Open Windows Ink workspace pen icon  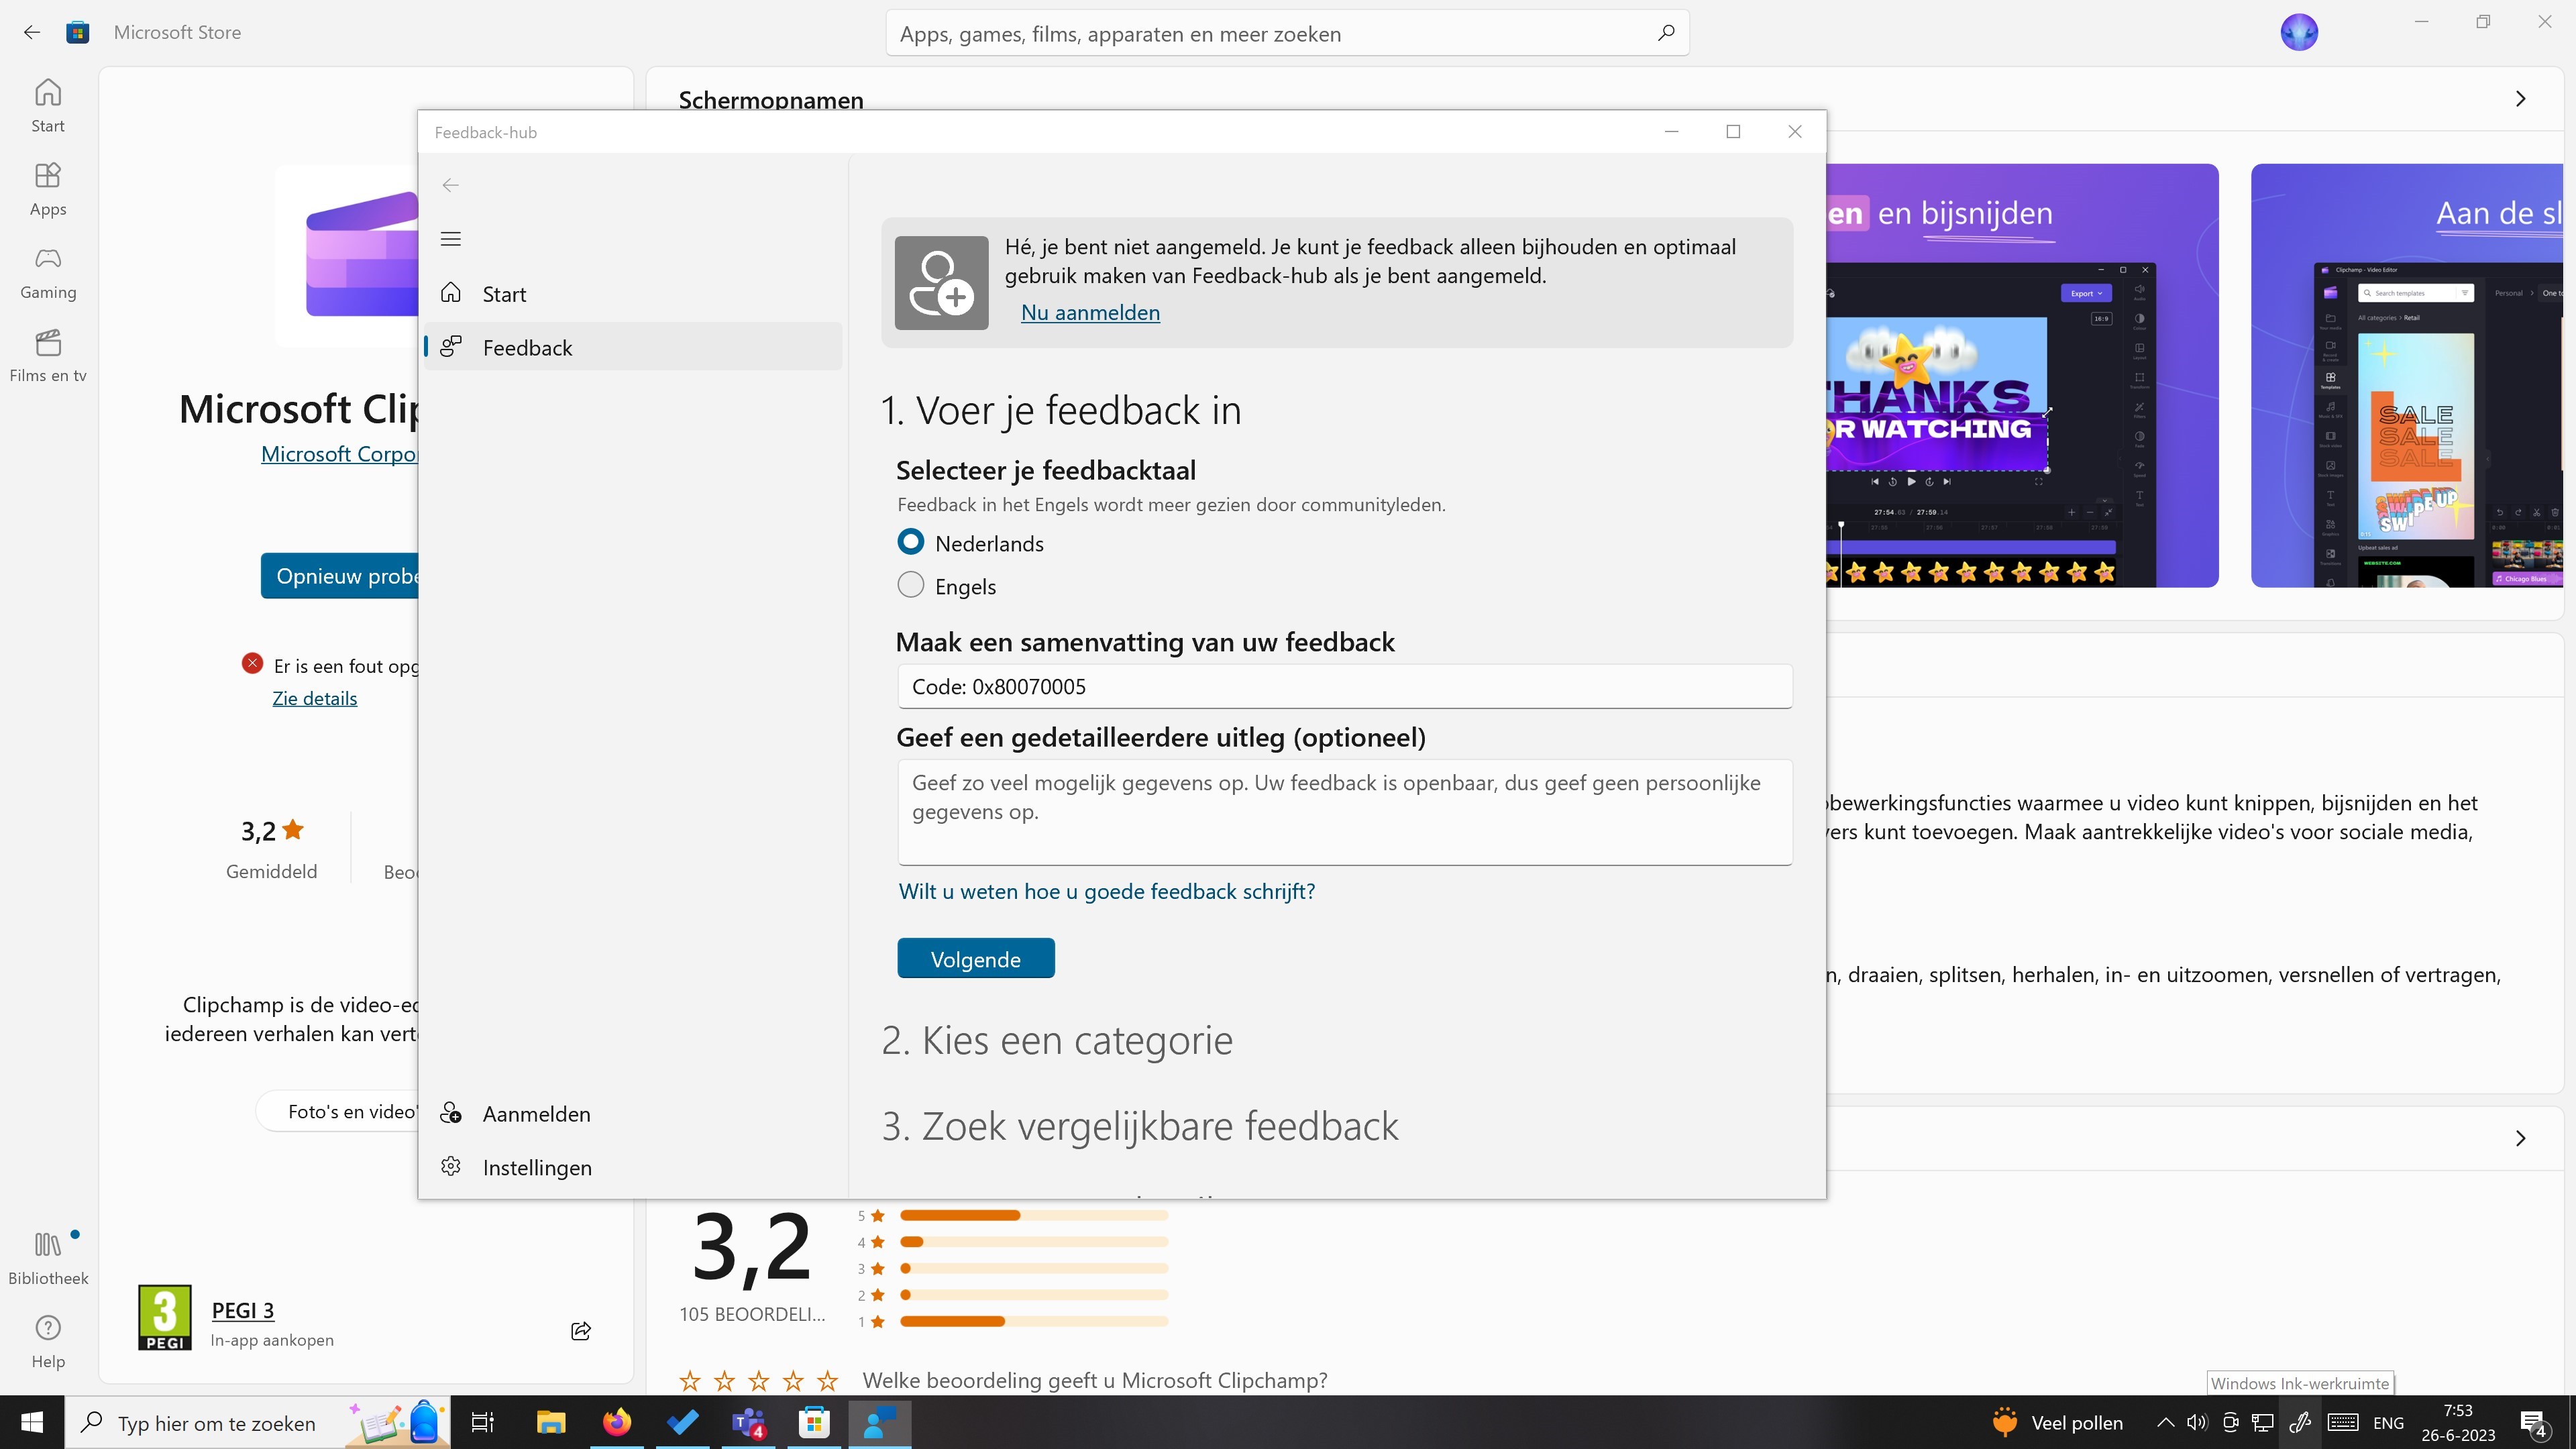pyautogui.click(x=2299, y=1422)
